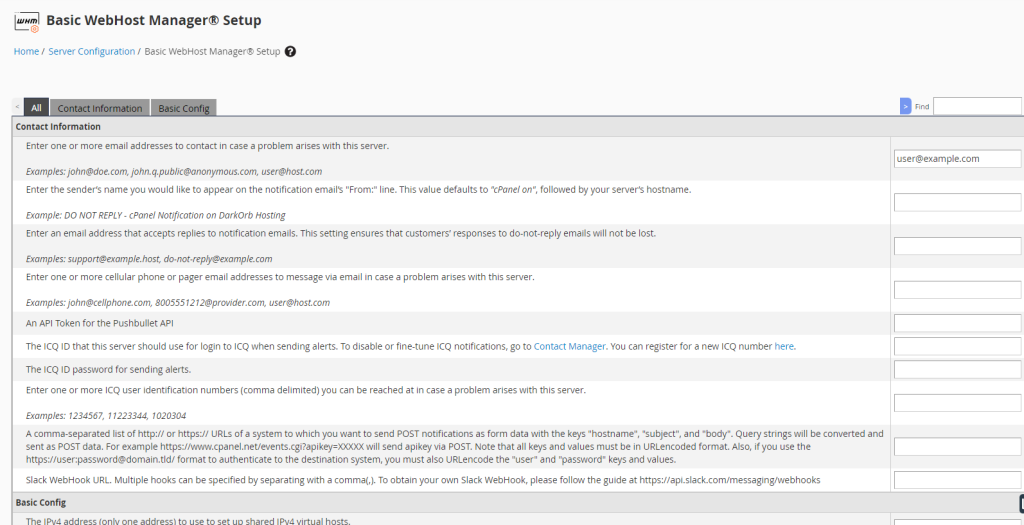Click the blue arrow button beside Find
Image resolution: width=1024 pixels, height=525 pixels.
pos(905,106)
